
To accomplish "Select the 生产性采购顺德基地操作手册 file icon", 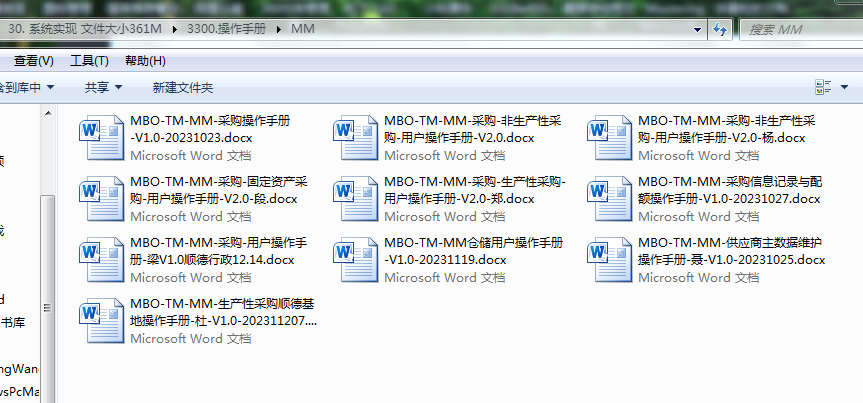I will click(x=102, y=316).
